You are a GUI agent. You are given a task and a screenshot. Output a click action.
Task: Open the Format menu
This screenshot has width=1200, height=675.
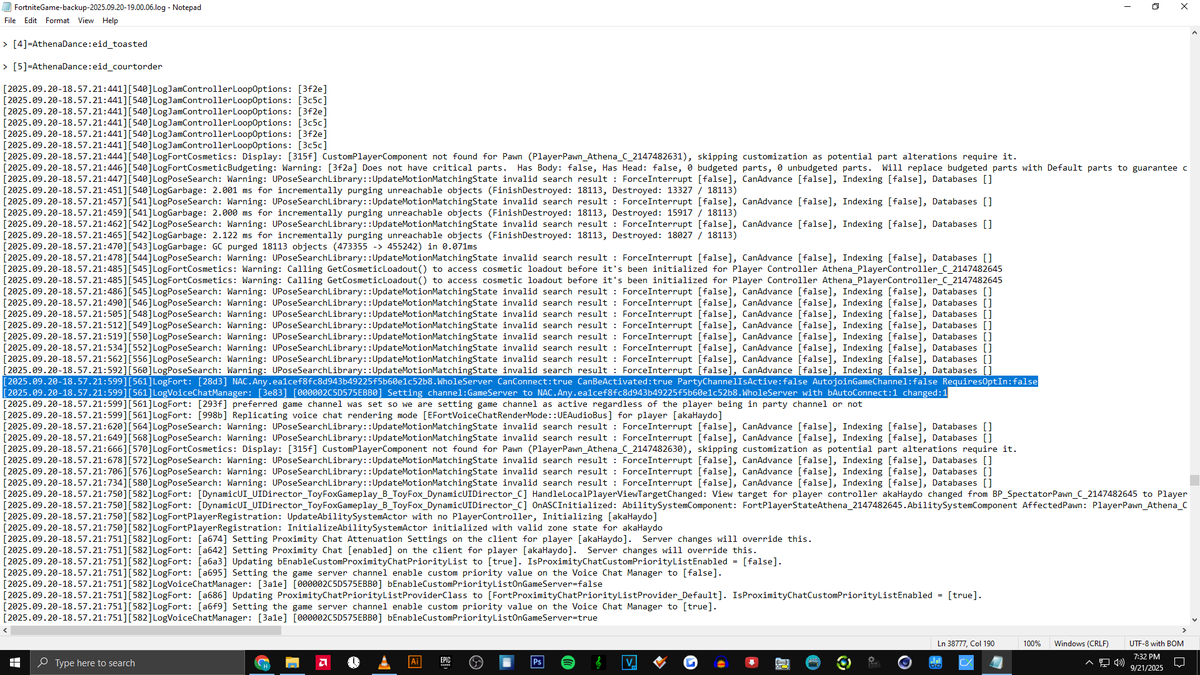point(57,20)
